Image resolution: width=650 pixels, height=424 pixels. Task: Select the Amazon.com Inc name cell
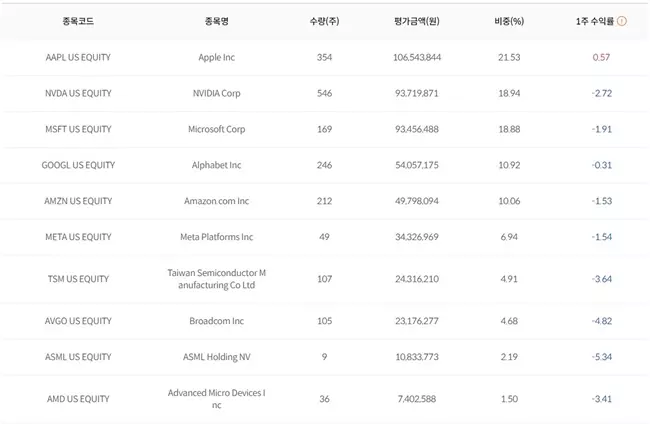(x=216, y=201)
